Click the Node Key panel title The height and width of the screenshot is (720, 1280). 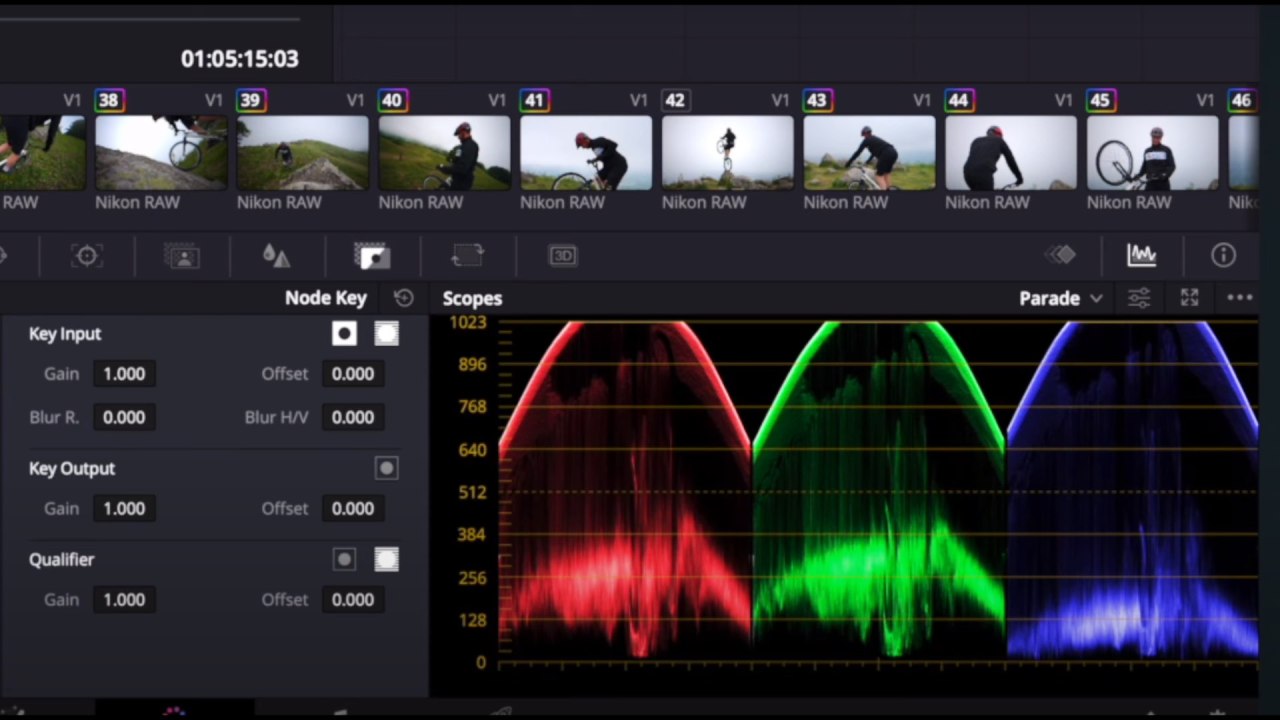point(326,298)
